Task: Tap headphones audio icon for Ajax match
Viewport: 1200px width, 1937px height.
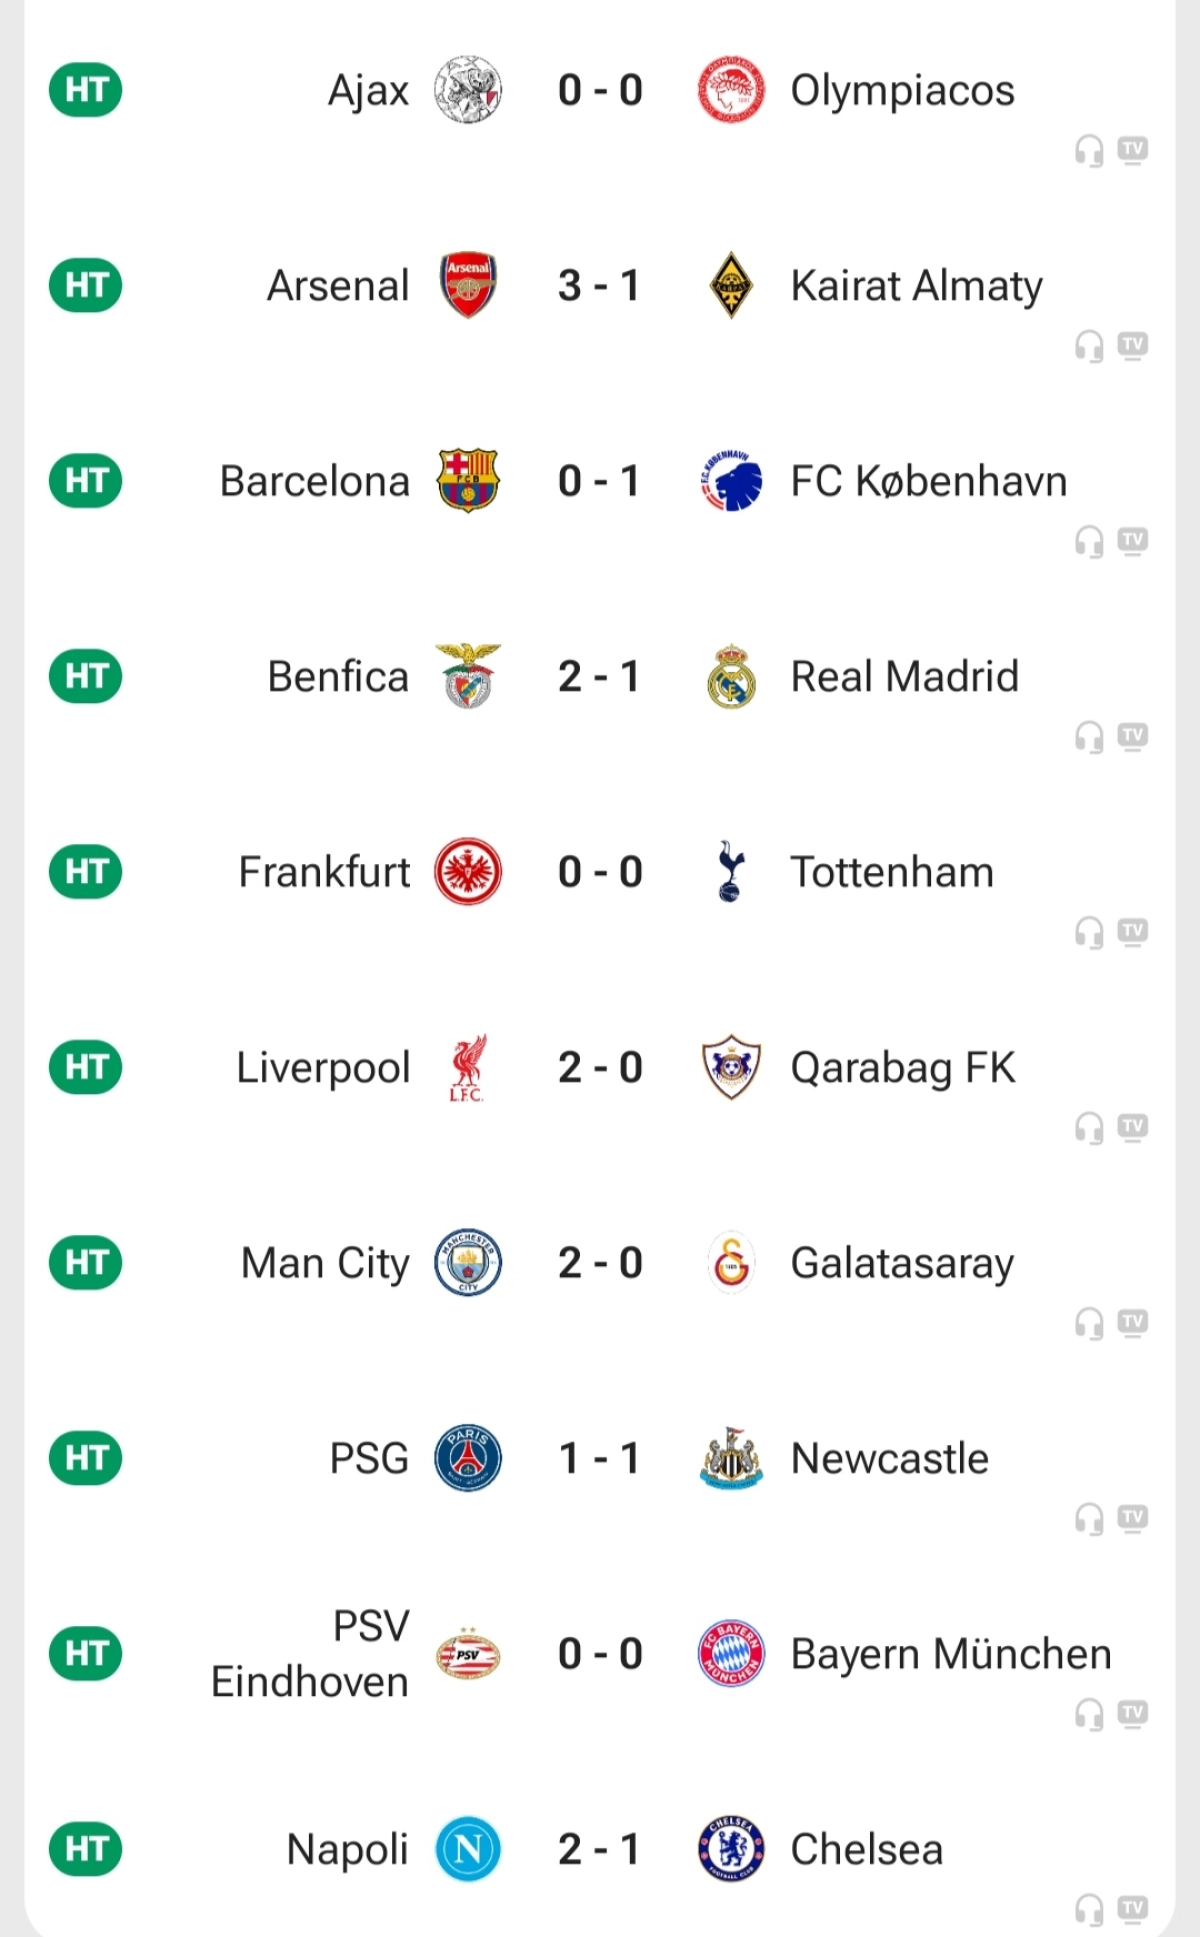Action: (x=1089, y=151)
